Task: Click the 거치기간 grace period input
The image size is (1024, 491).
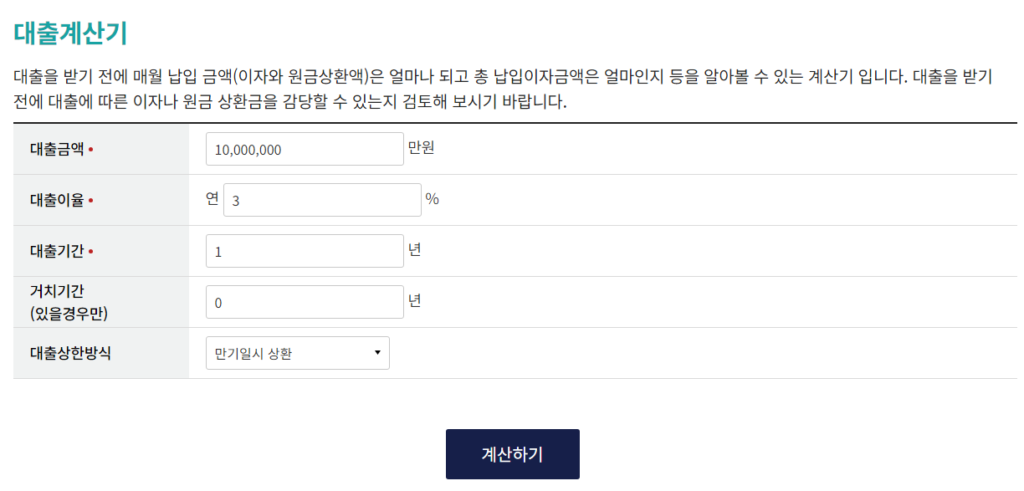Action: point(304,302)
